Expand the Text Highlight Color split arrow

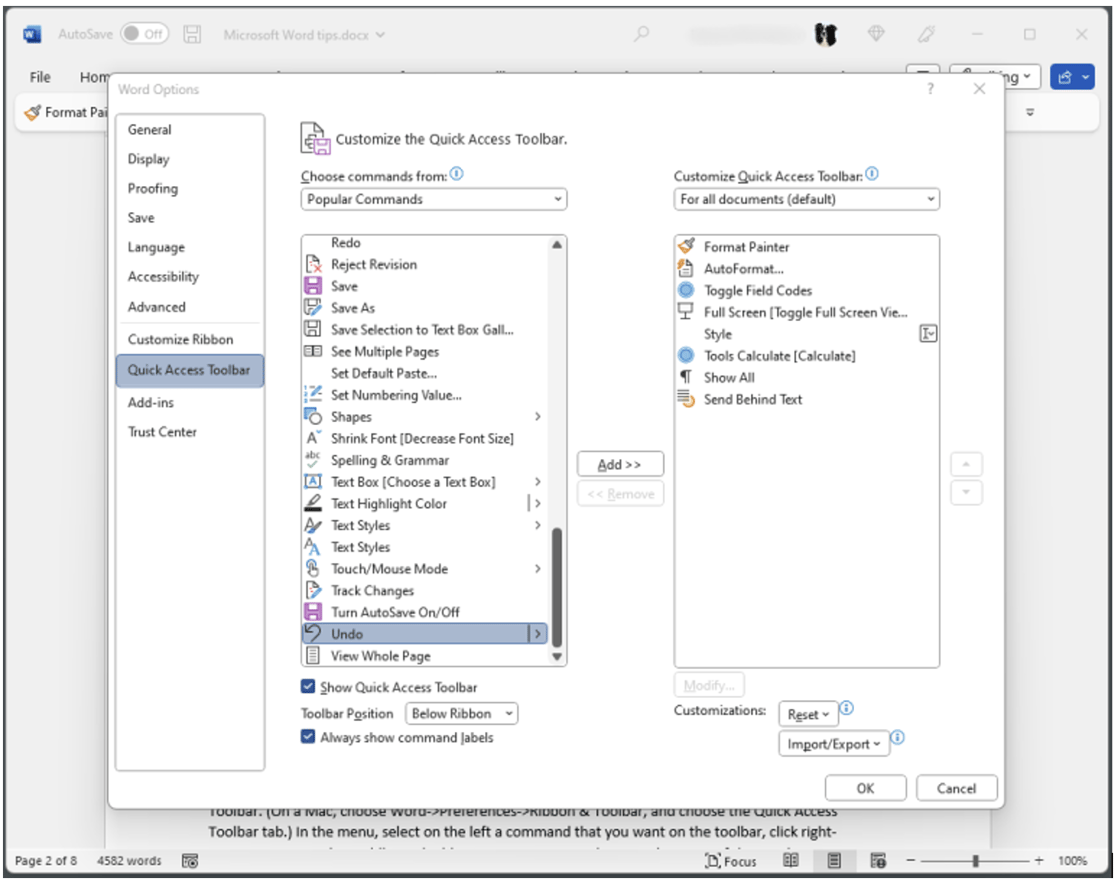[538, 503]
